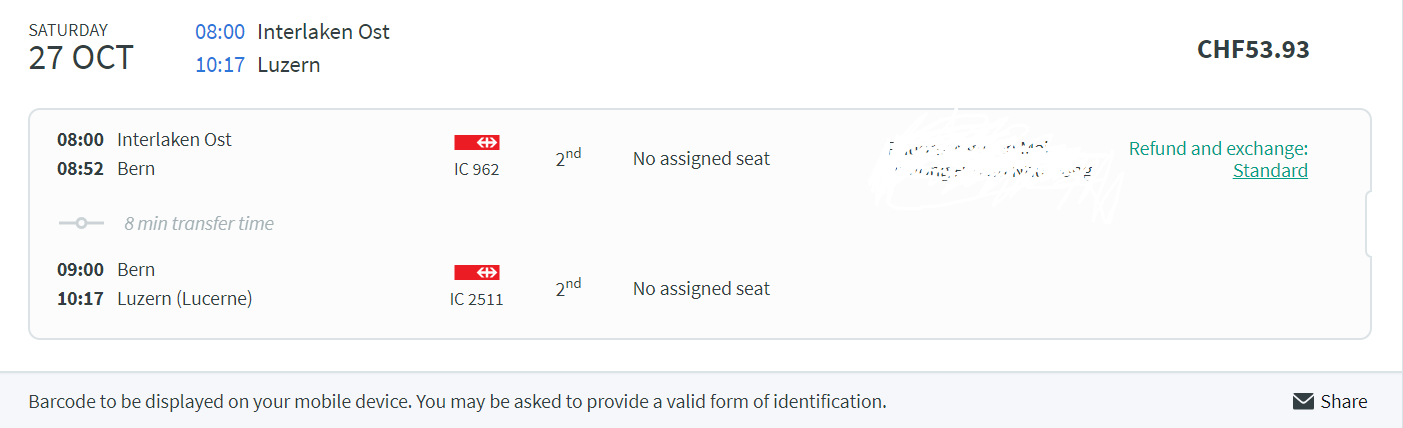The image size is (1403, 428).
Task: Click the envelope Share icon
Action: coord(1303,402)
